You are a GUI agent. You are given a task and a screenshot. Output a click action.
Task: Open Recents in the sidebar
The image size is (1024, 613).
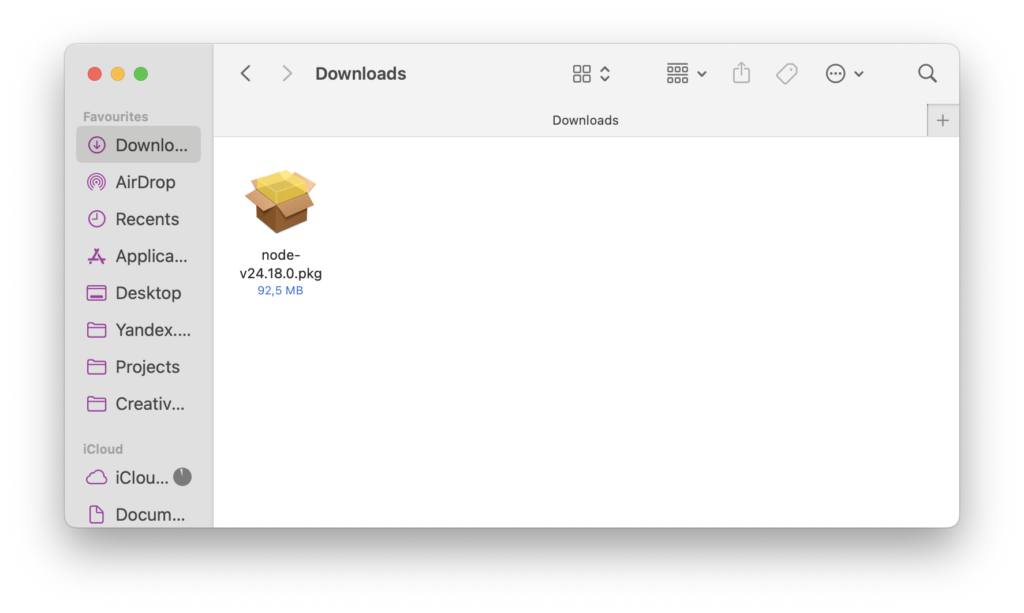138,219
